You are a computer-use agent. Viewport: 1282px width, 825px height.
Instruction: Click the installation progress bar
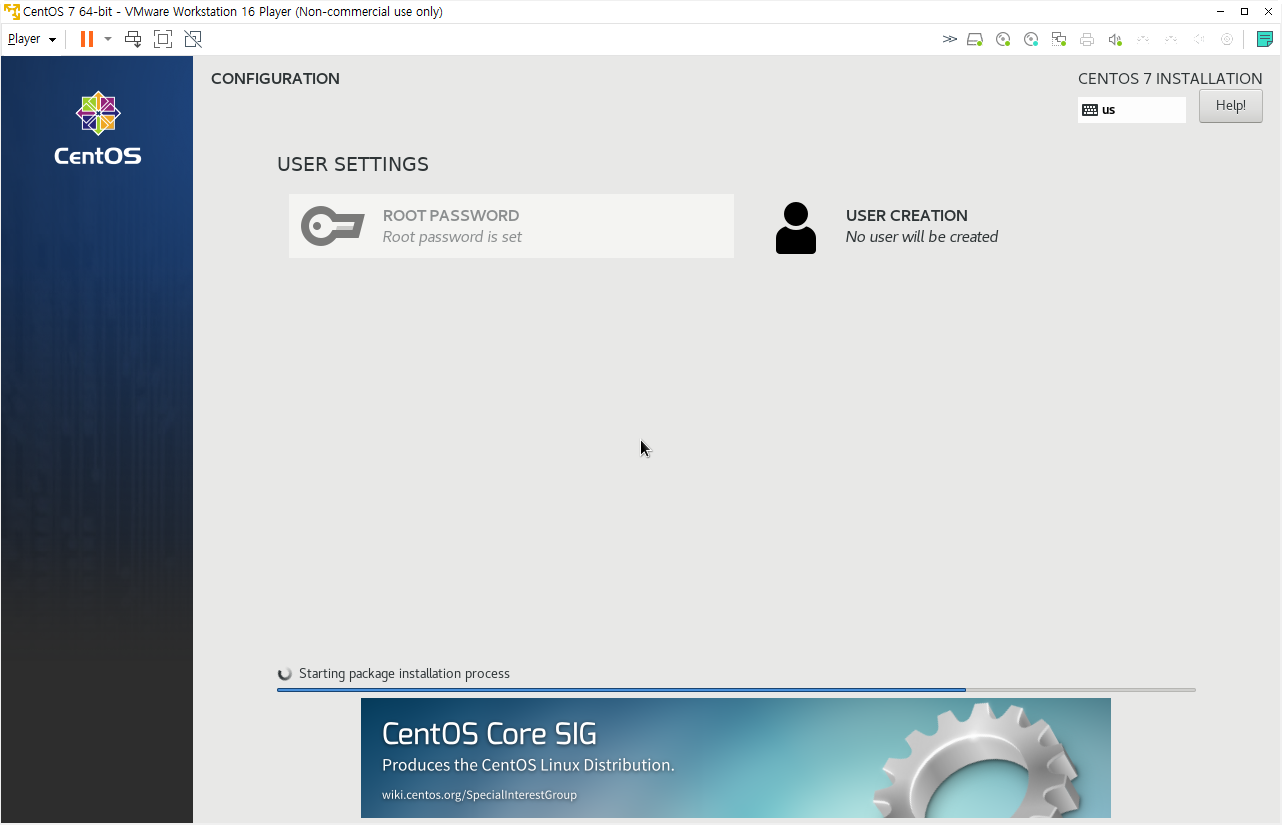(736, 690)
